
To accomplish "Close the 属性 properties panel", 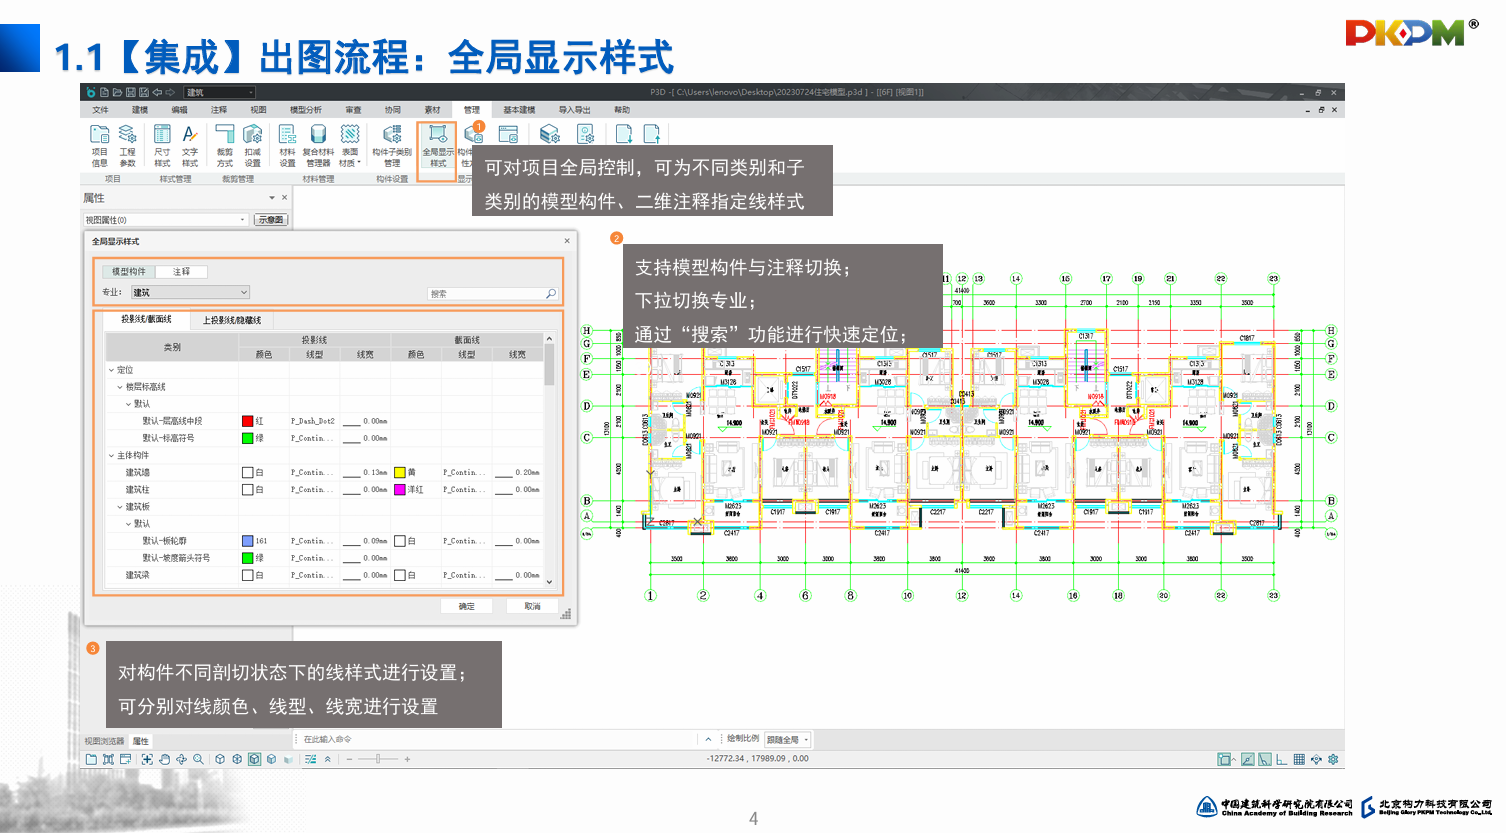I will [x=285, y=198].
